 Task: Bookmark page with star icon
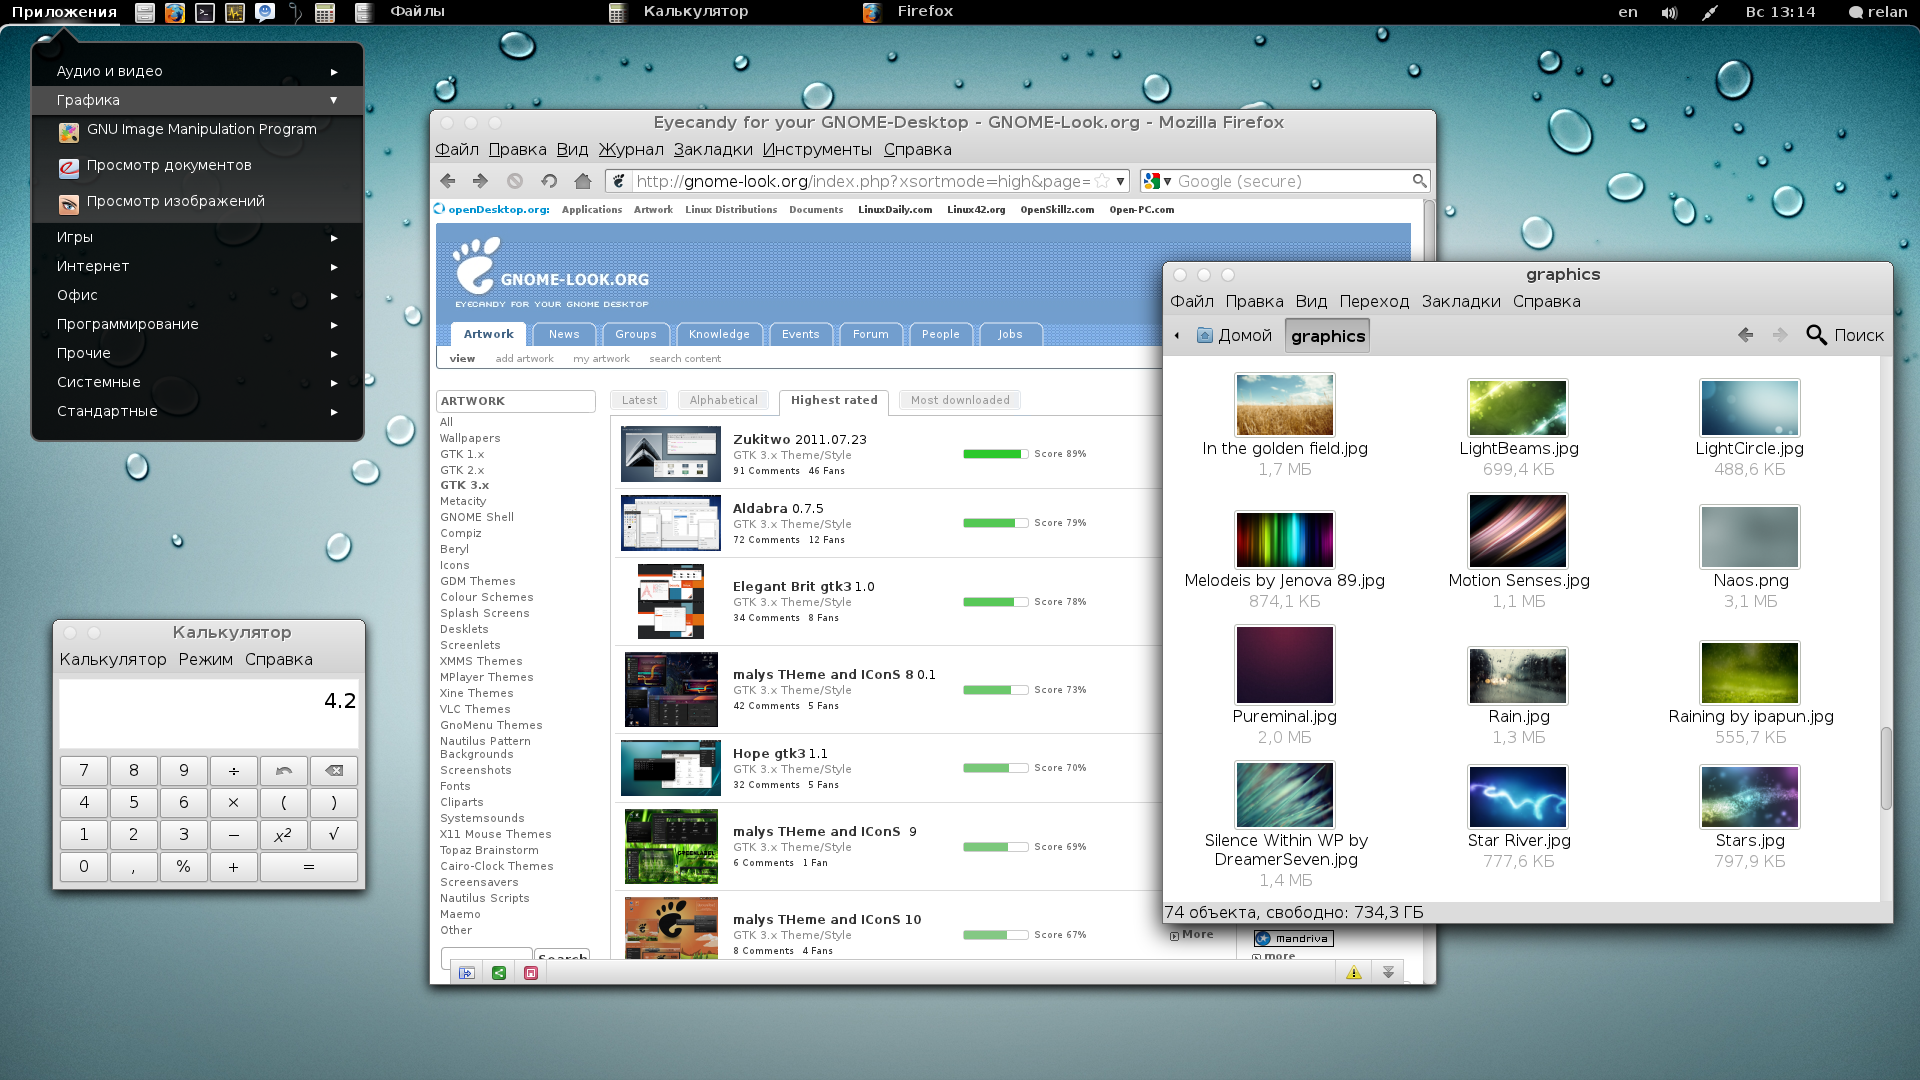[1102, 181]
